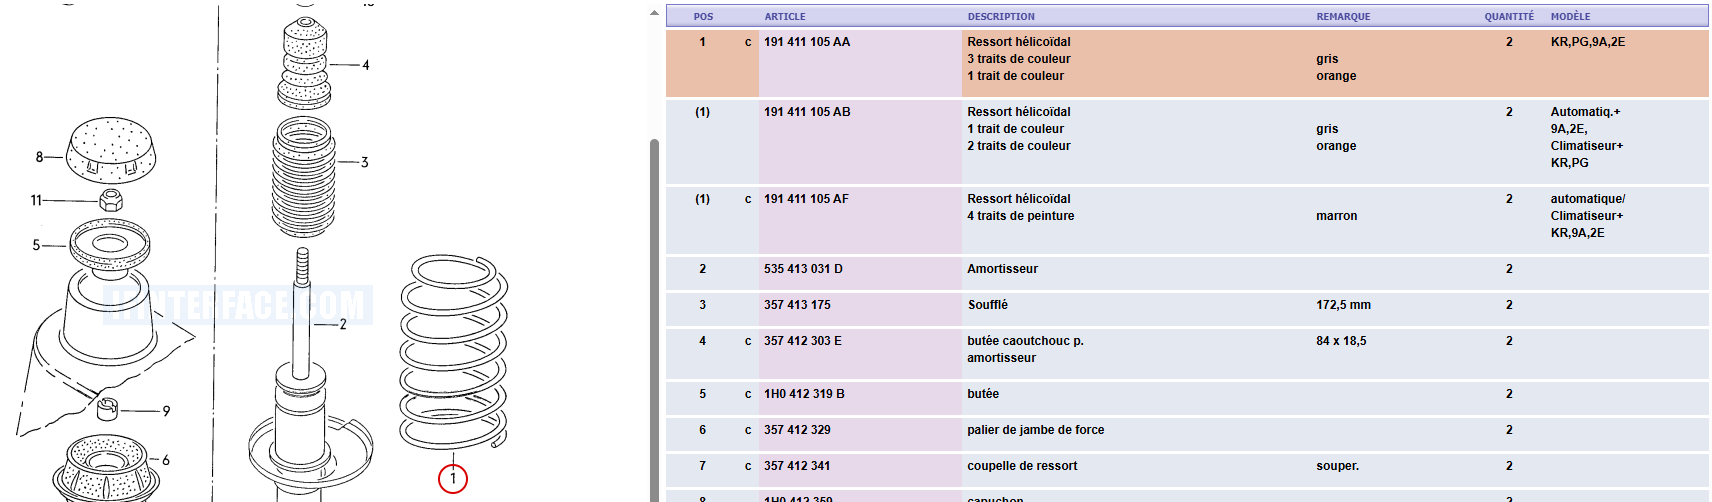Image resolution: width=1712 pixels, height=502 pixels.
Task: Click the 'c' marker beside 357 412 329
Action: [x=748, y=430]
